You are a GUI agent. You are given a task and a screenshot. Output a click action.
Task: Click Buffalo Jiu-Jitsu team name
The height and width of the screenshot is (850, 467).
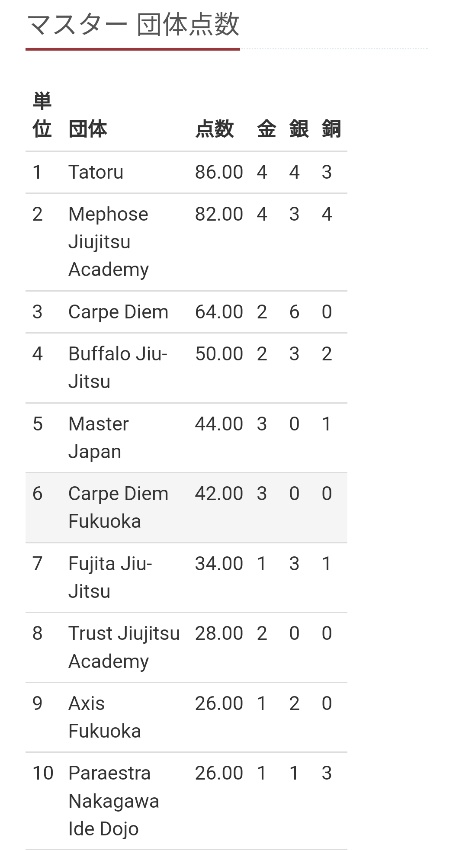pos(118,368)
